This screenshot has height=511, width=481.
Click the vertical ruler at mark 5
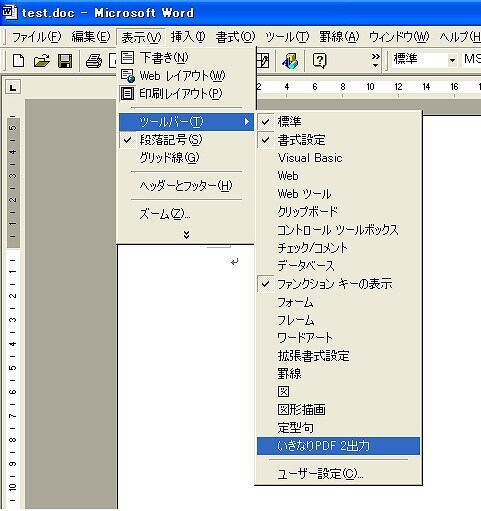(x=13, y=368)
